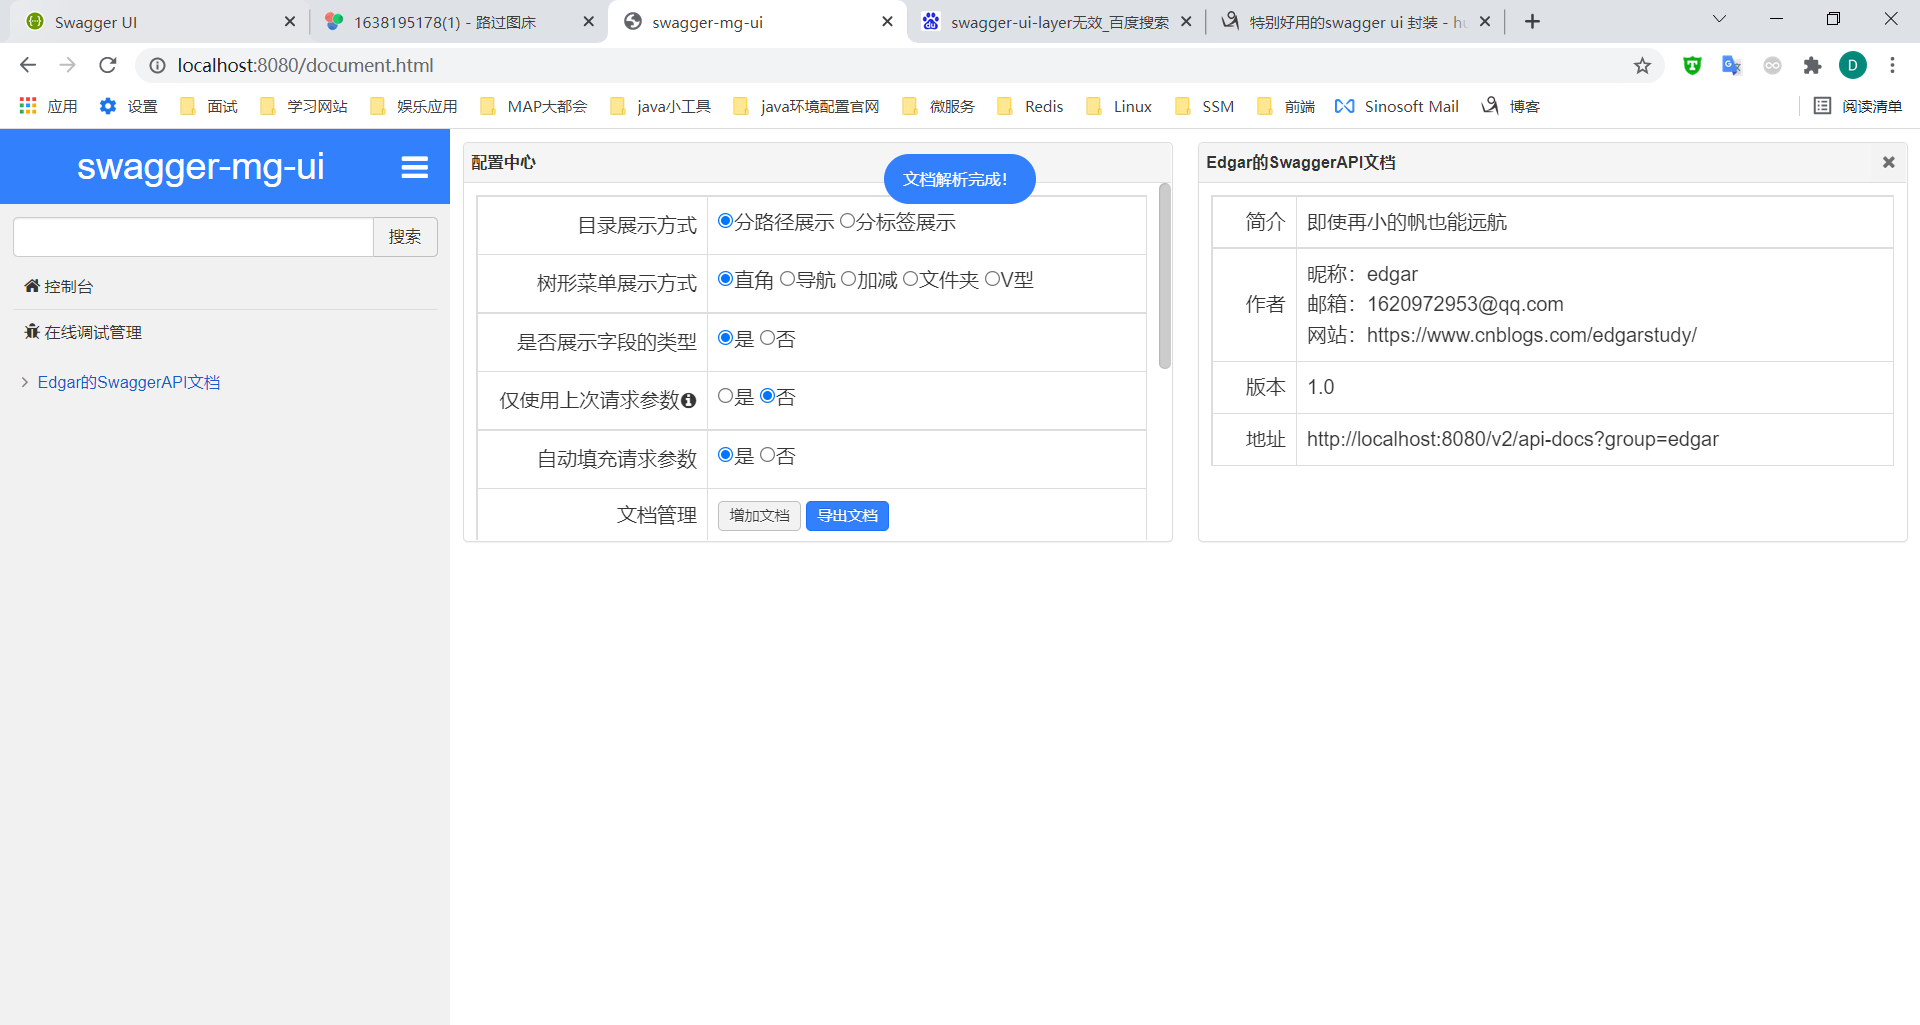
Task: Open Chrome's three-dot menu
Action: tap(1892, 66)
